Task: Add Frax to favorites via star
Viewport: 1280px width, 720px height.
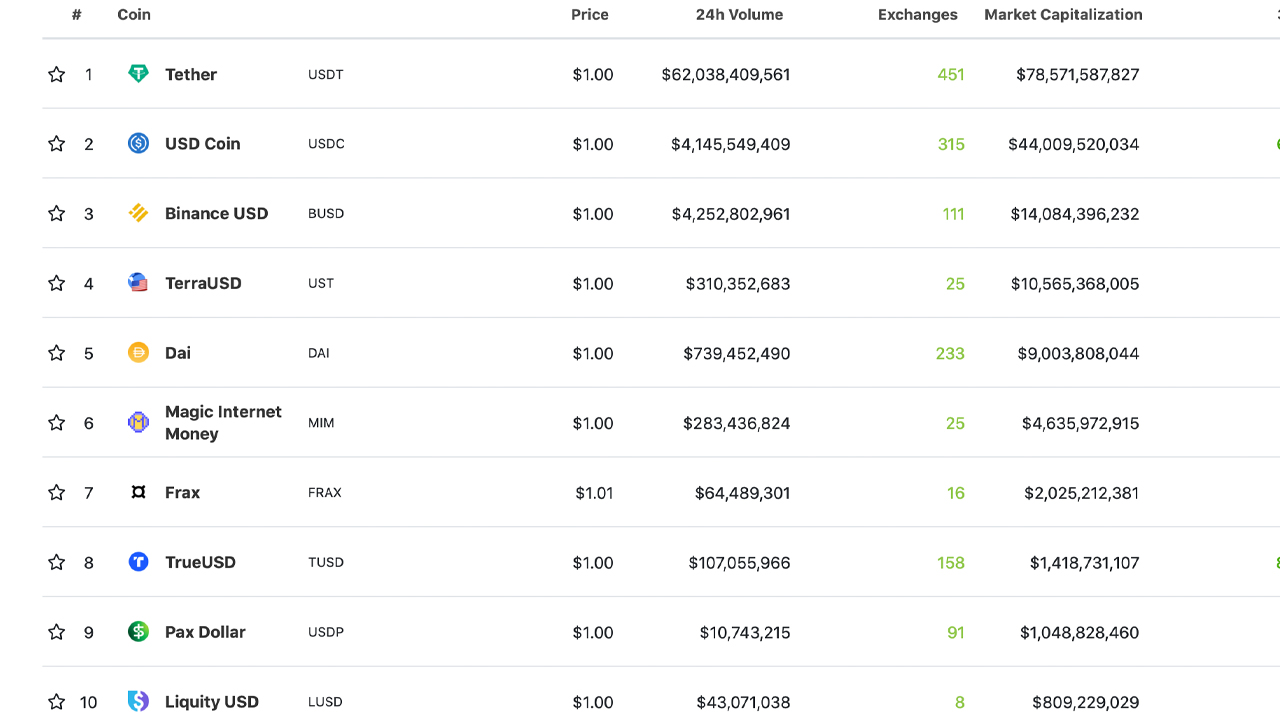Action: pos(56,492)
